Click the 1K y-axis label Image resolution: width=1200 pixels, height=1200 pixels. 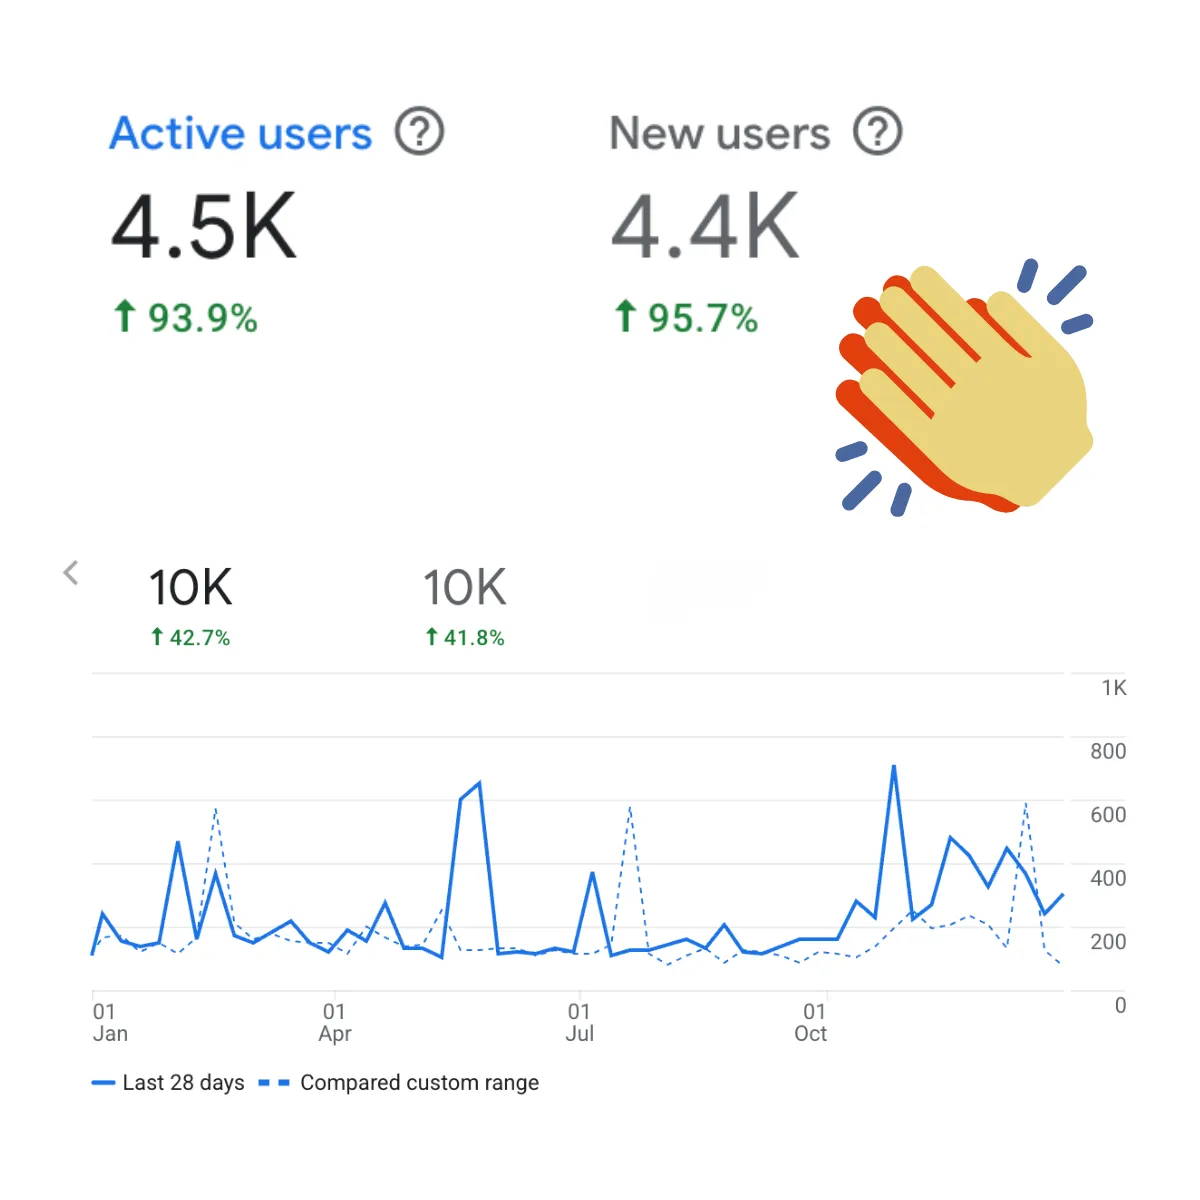click(1114, 688)
